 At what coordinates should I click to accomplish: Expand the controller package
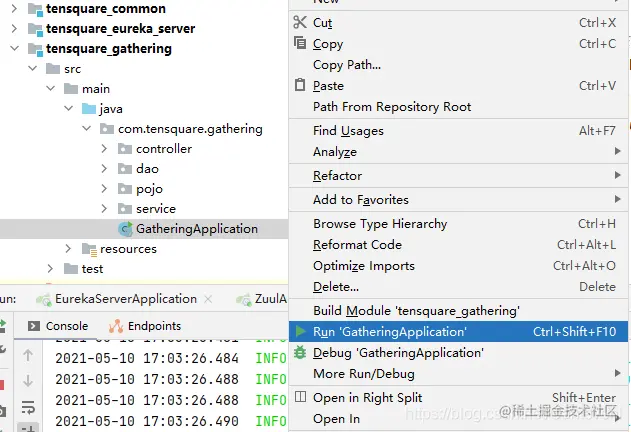pos(104,149)
